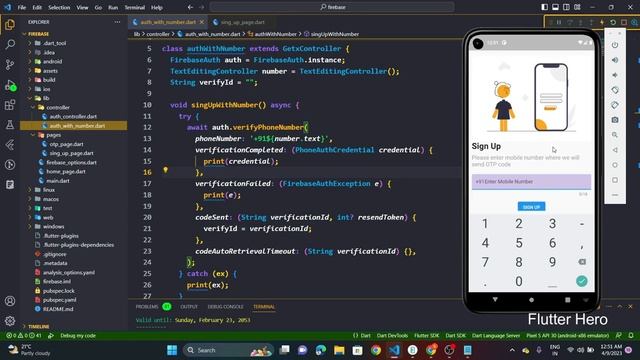Open the Terminal menu
This screenshot has height=360, width=640.
pyautogui.click(x=135, y=7)
